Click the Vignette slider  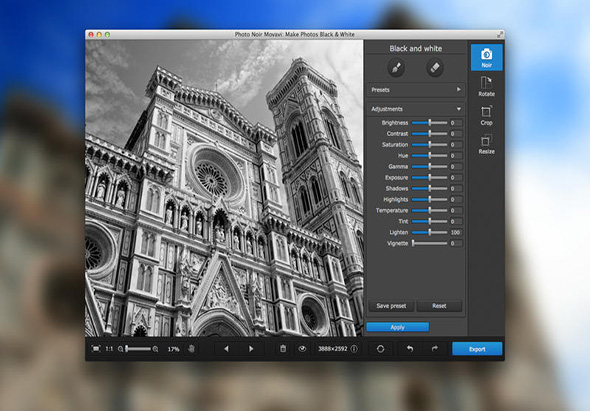(x=429, y=243)
